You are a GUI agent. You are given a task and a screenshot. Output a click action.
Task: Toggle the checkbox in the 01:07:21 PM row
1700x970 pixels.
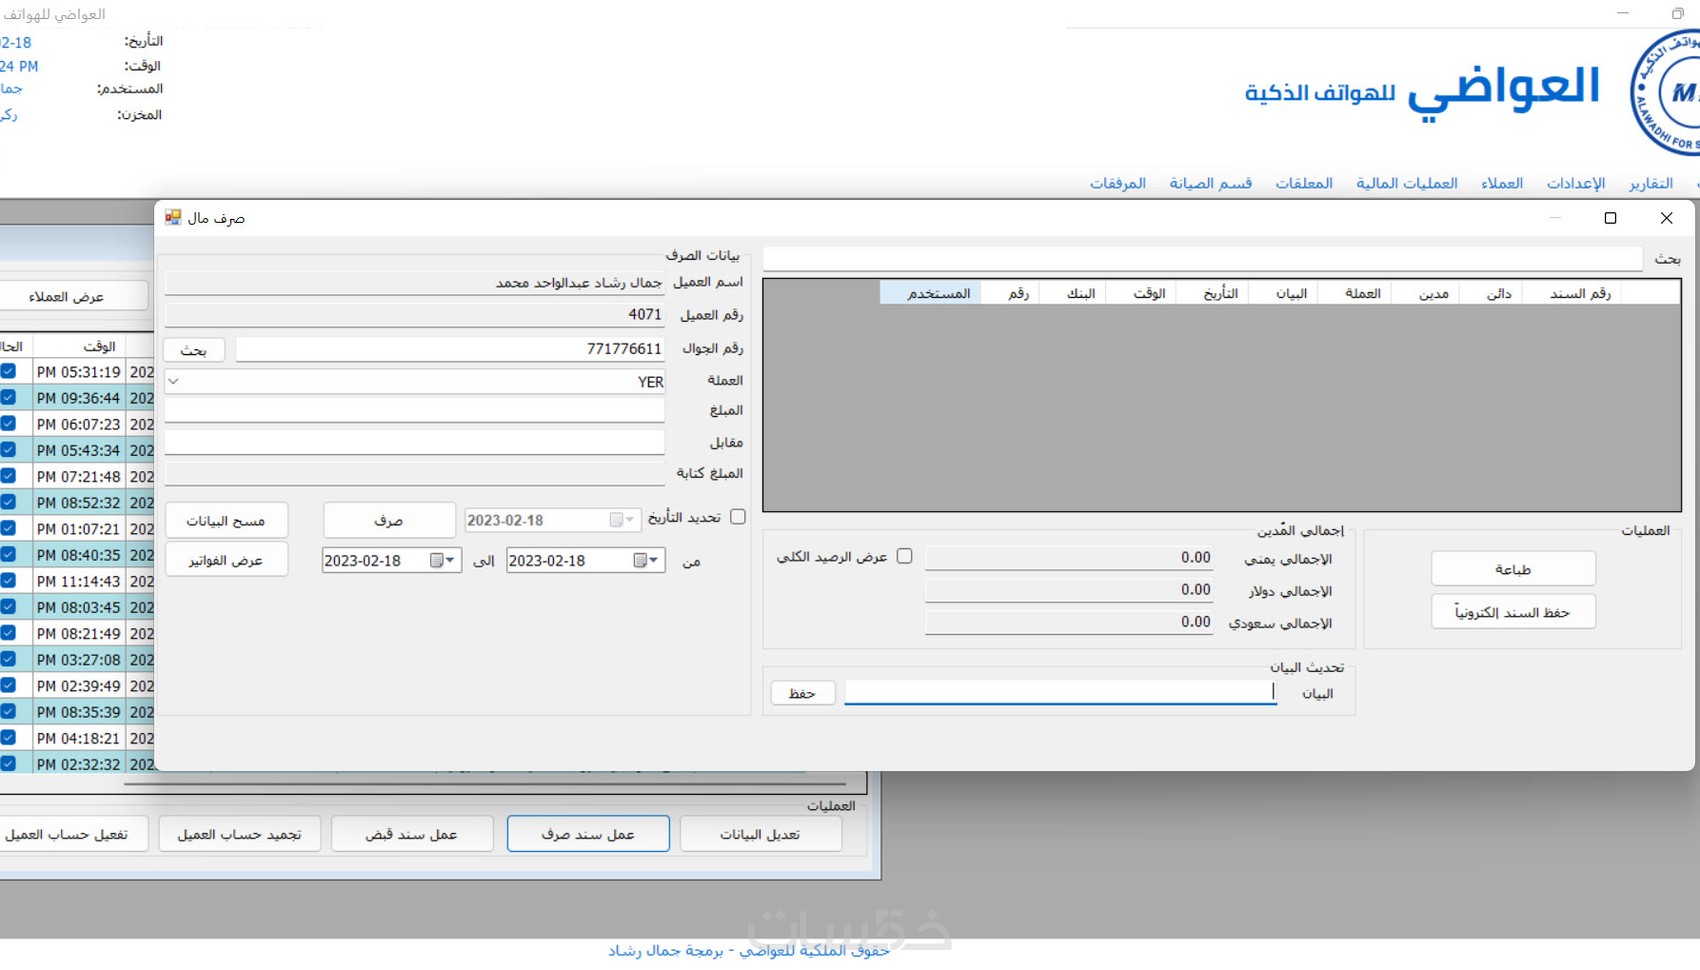[8, 528]
